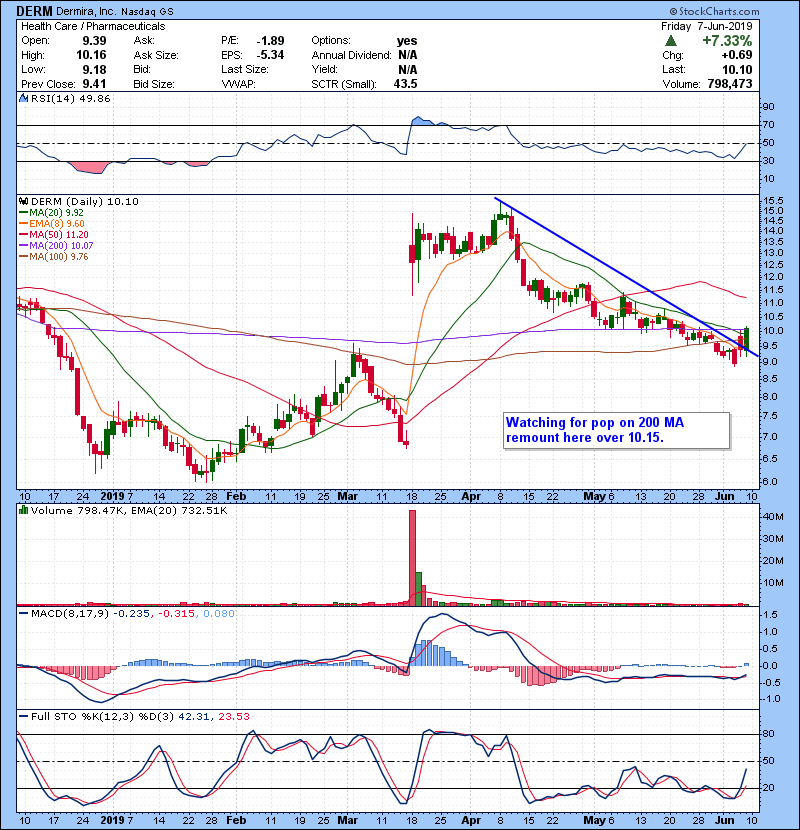Click the green up-triangle next to +7.33%
Image resolution: width=800 pixels, height=830 pixels.
(671, 41)
